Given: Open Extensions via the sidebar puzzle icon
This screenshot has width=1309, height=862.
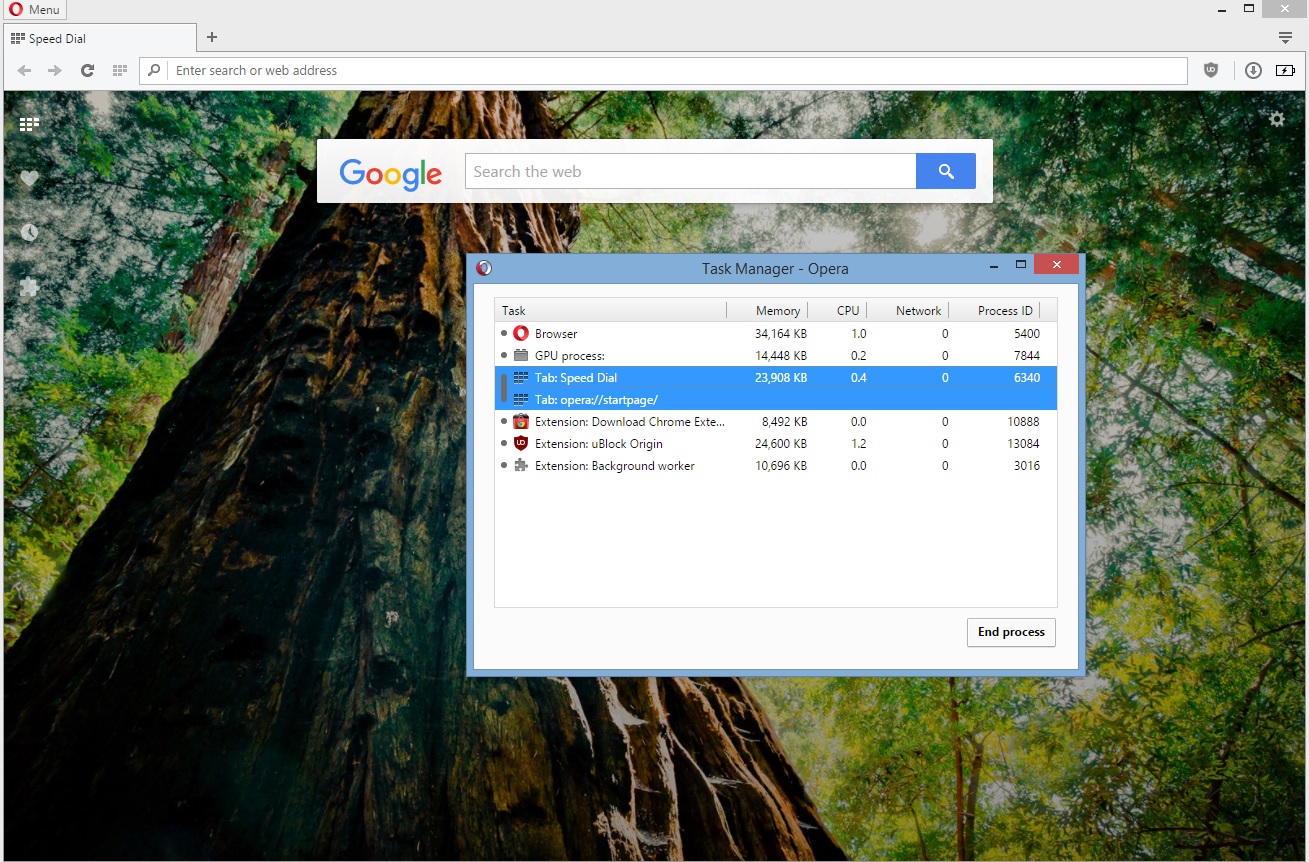Looking at the screenshot, I should coord(29,287).
